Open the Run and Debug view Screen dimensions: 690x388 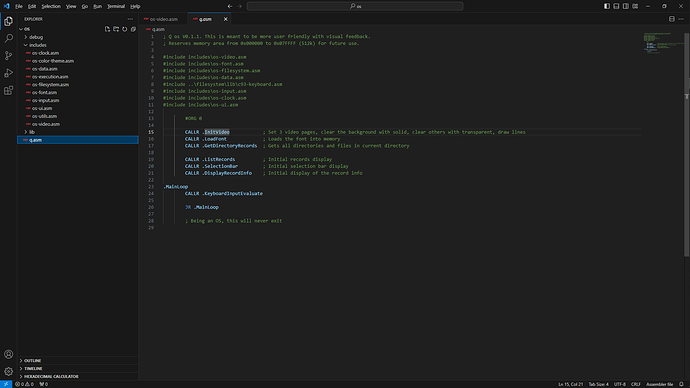coord(8,73)
